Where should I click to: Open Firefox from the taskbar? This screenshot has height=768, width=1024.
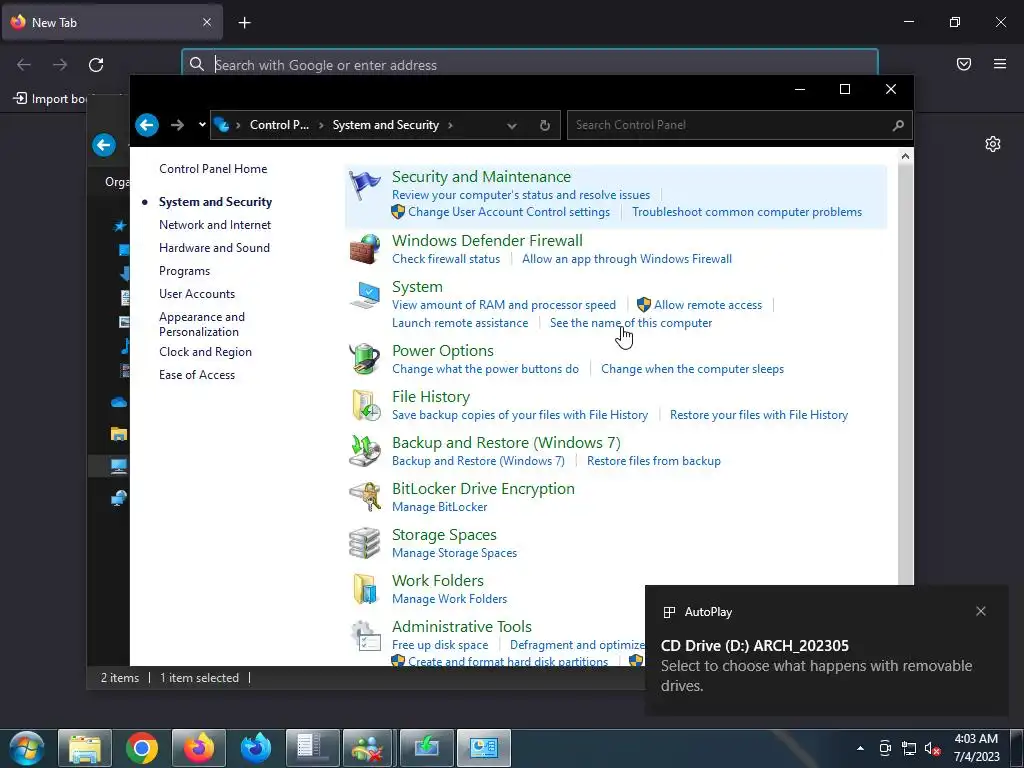coord(199,748)
